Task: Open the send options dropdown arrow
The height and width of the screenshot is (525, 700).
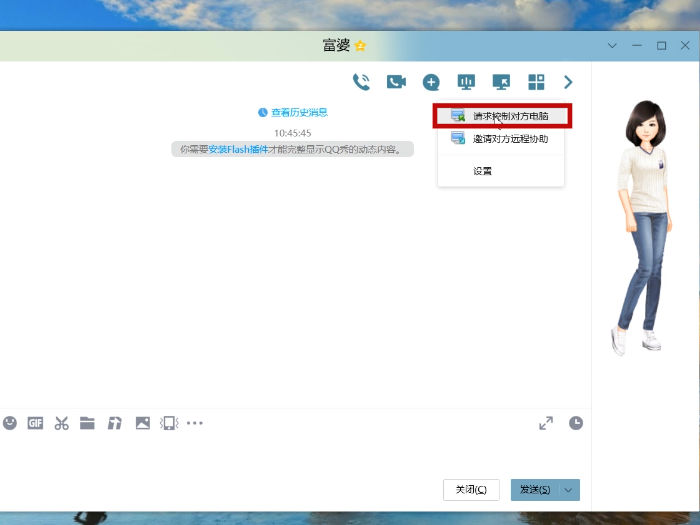Action: pos(568,490)
